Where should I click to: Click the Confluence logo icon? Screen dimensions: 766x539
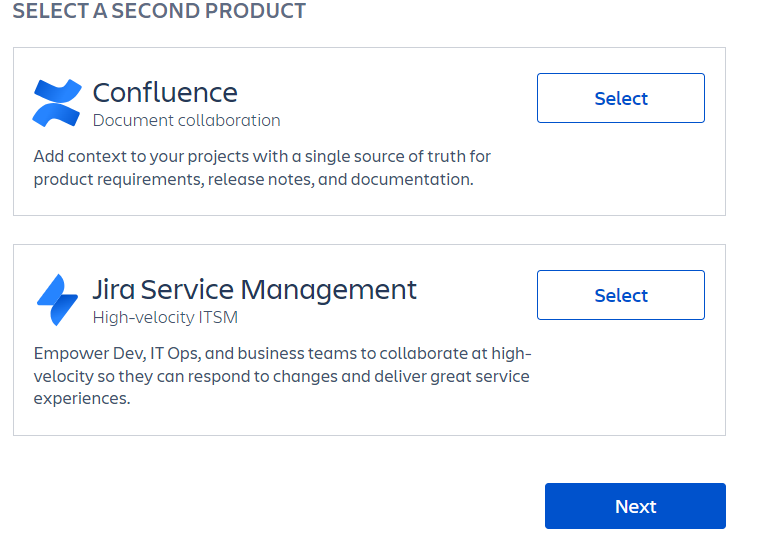click(57, 104)
